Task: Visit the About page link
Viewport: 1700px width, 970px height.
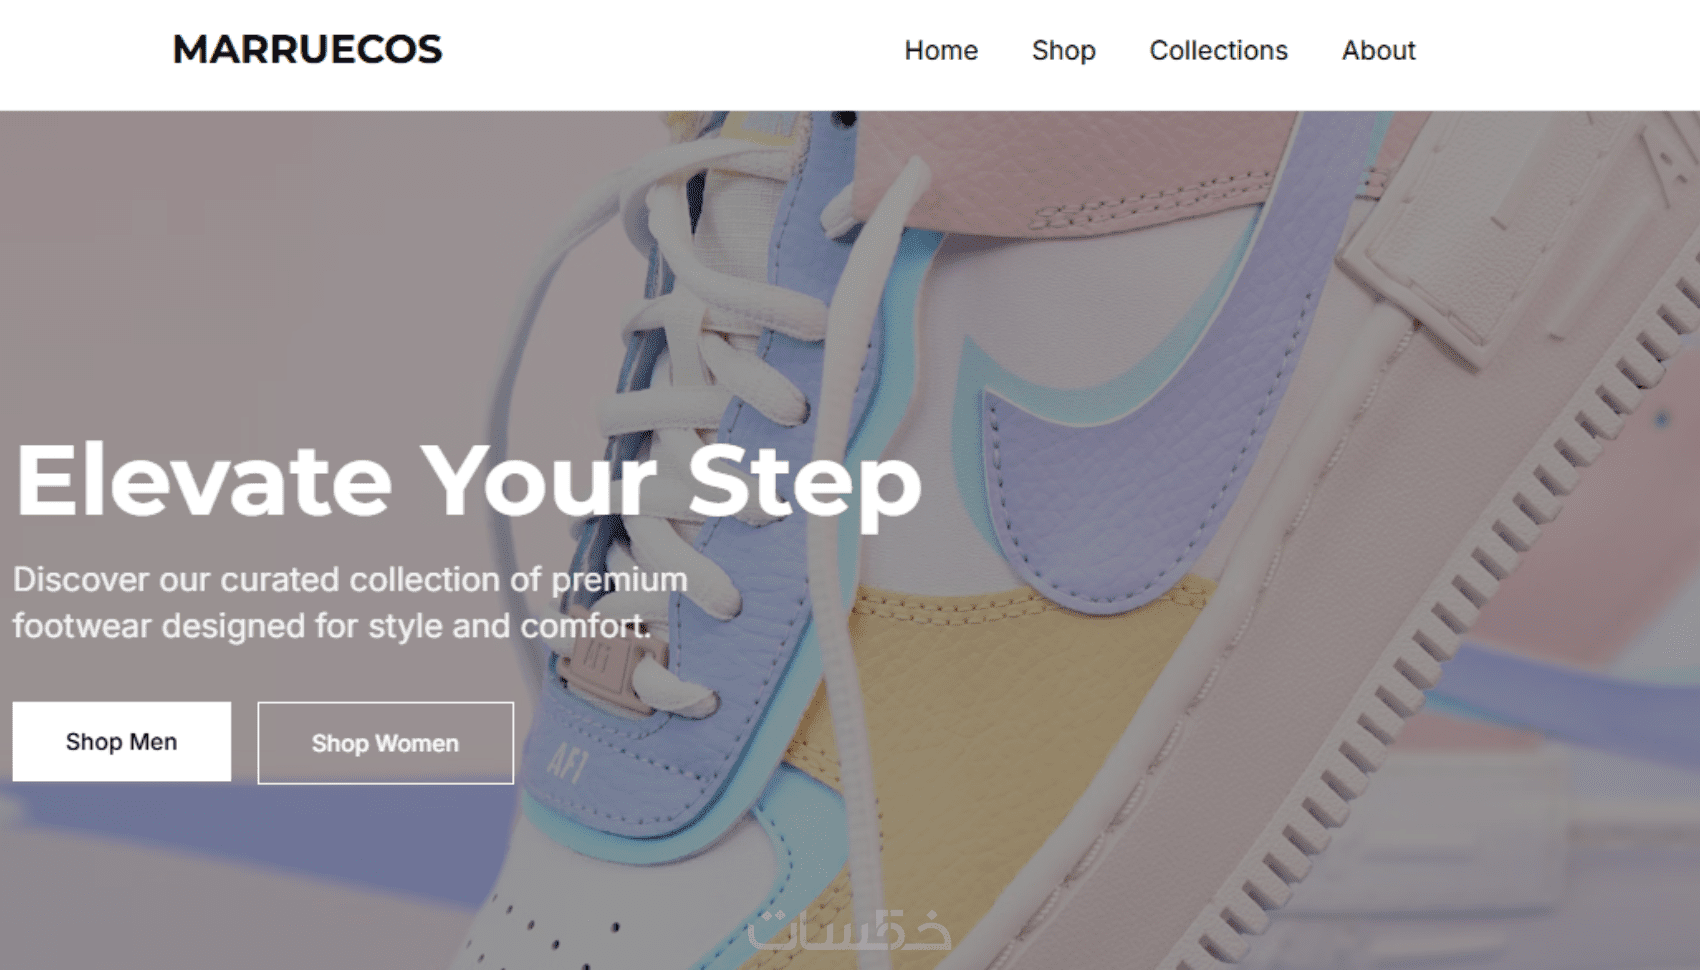Action: [x=1378, y=50]
